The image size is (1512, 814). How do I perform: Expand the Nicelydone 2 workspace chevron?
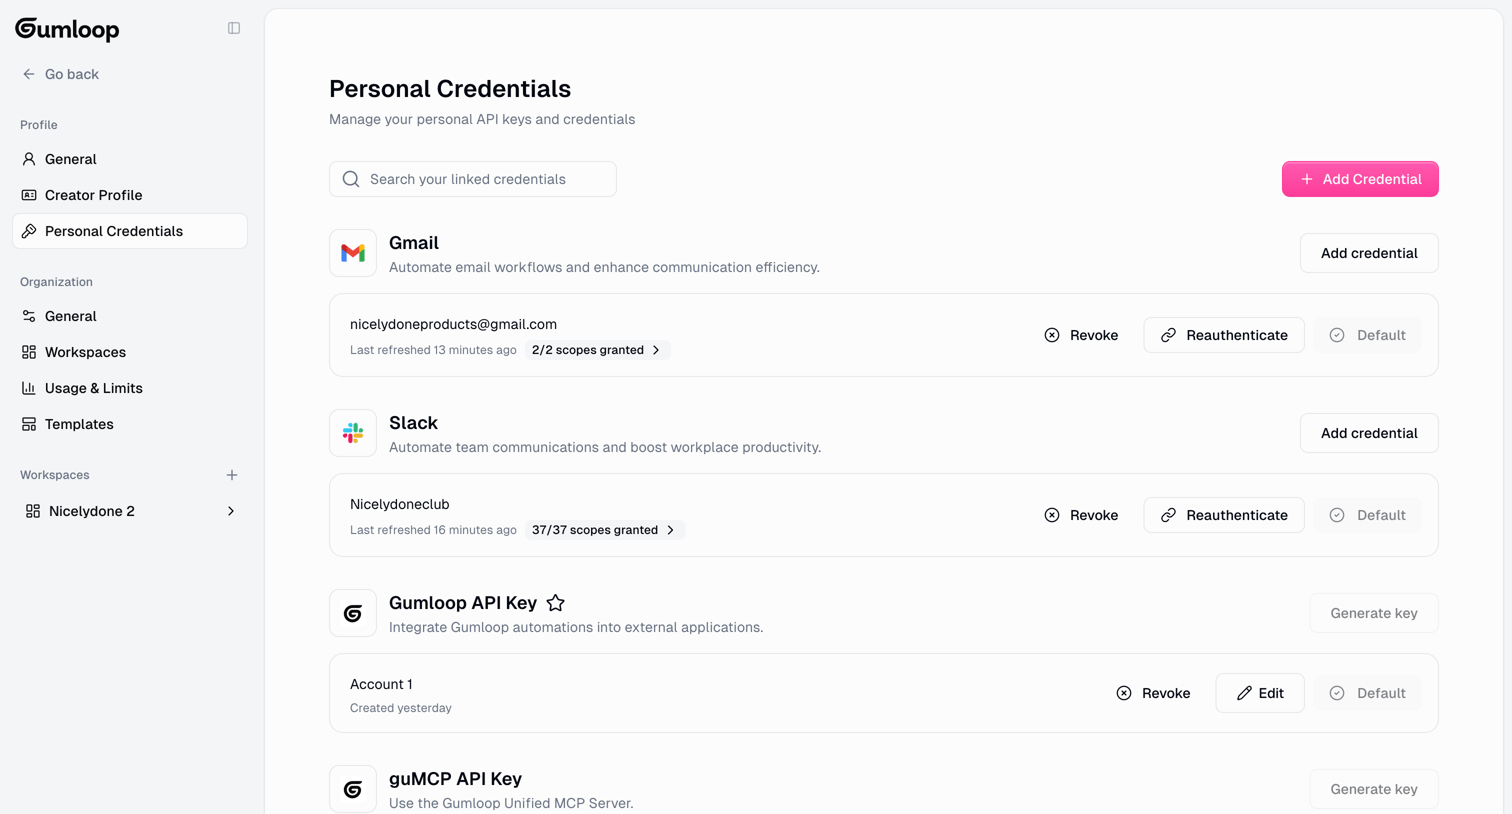click(231, 511)
